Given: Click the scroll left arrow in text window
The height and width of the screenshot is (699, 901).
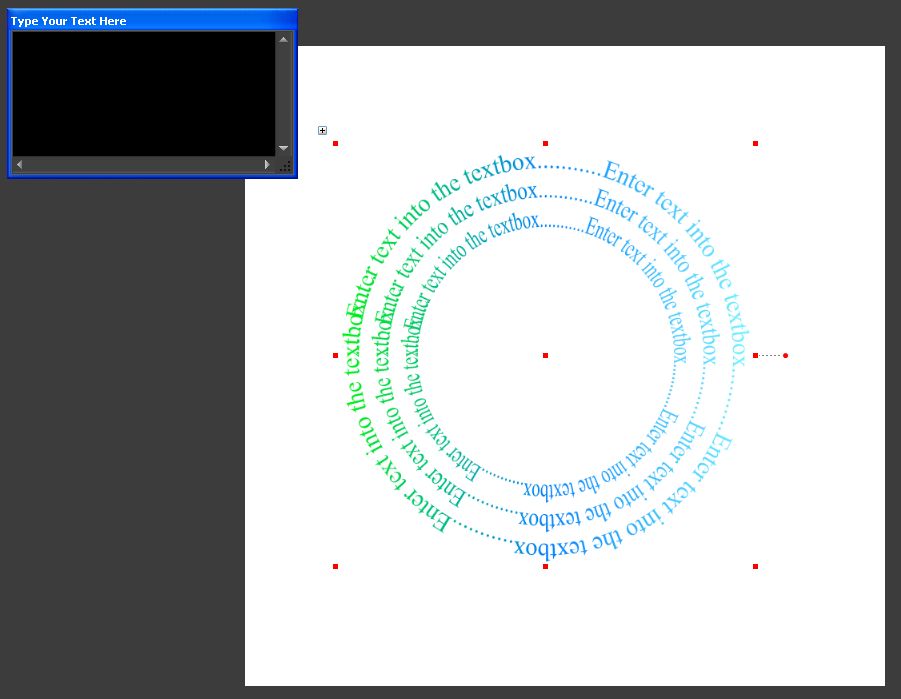Looking at the screenshot, I should coord(19,164).
